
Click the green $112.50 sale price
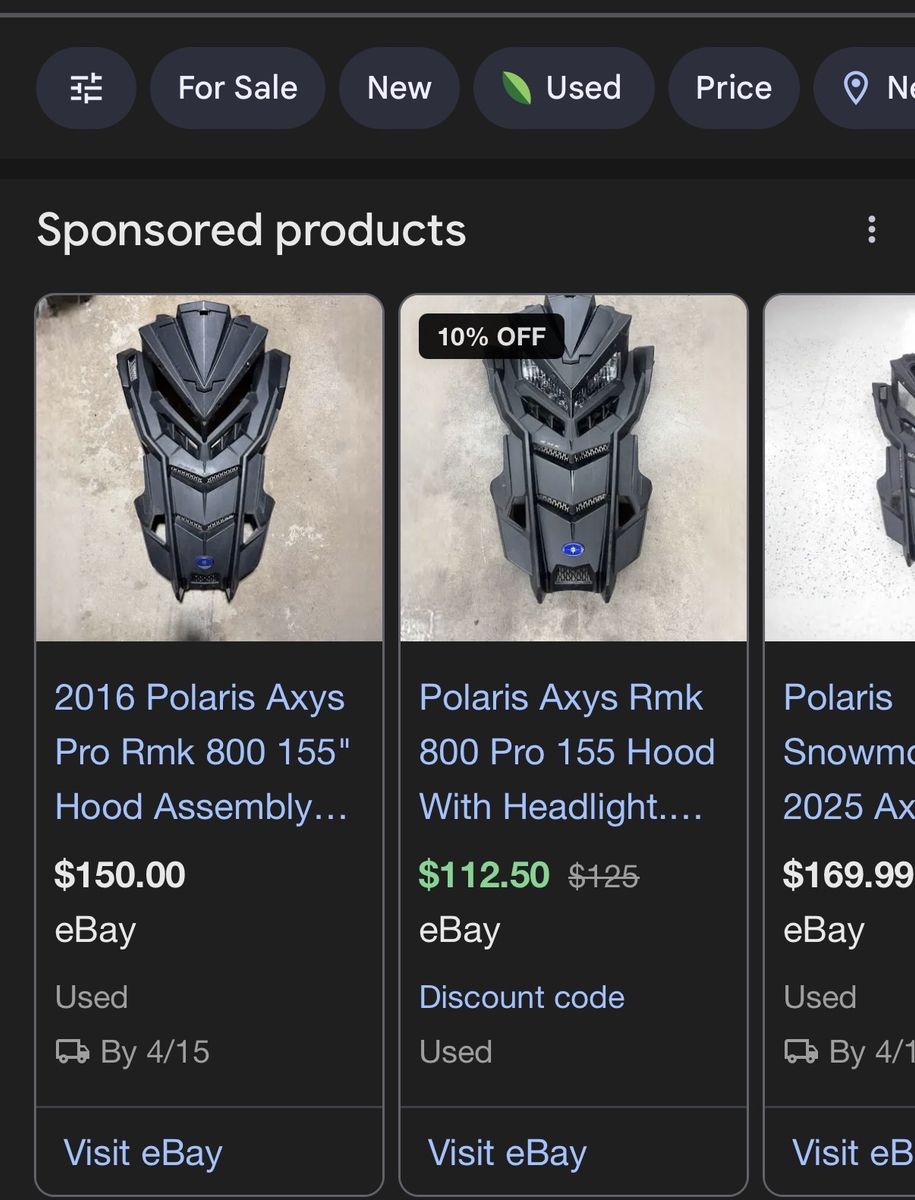tap(484, 875)
